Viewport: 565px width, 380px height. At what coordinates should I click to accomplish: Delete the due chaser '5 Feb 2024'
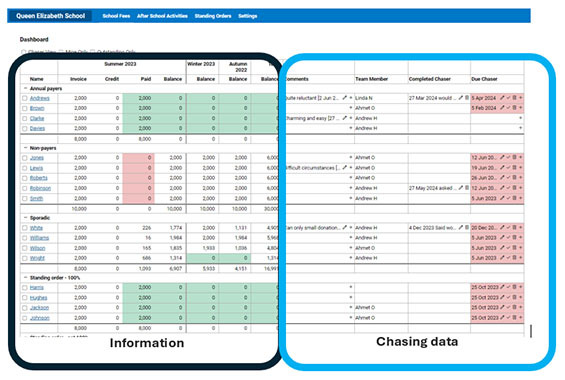click(515, 108)
